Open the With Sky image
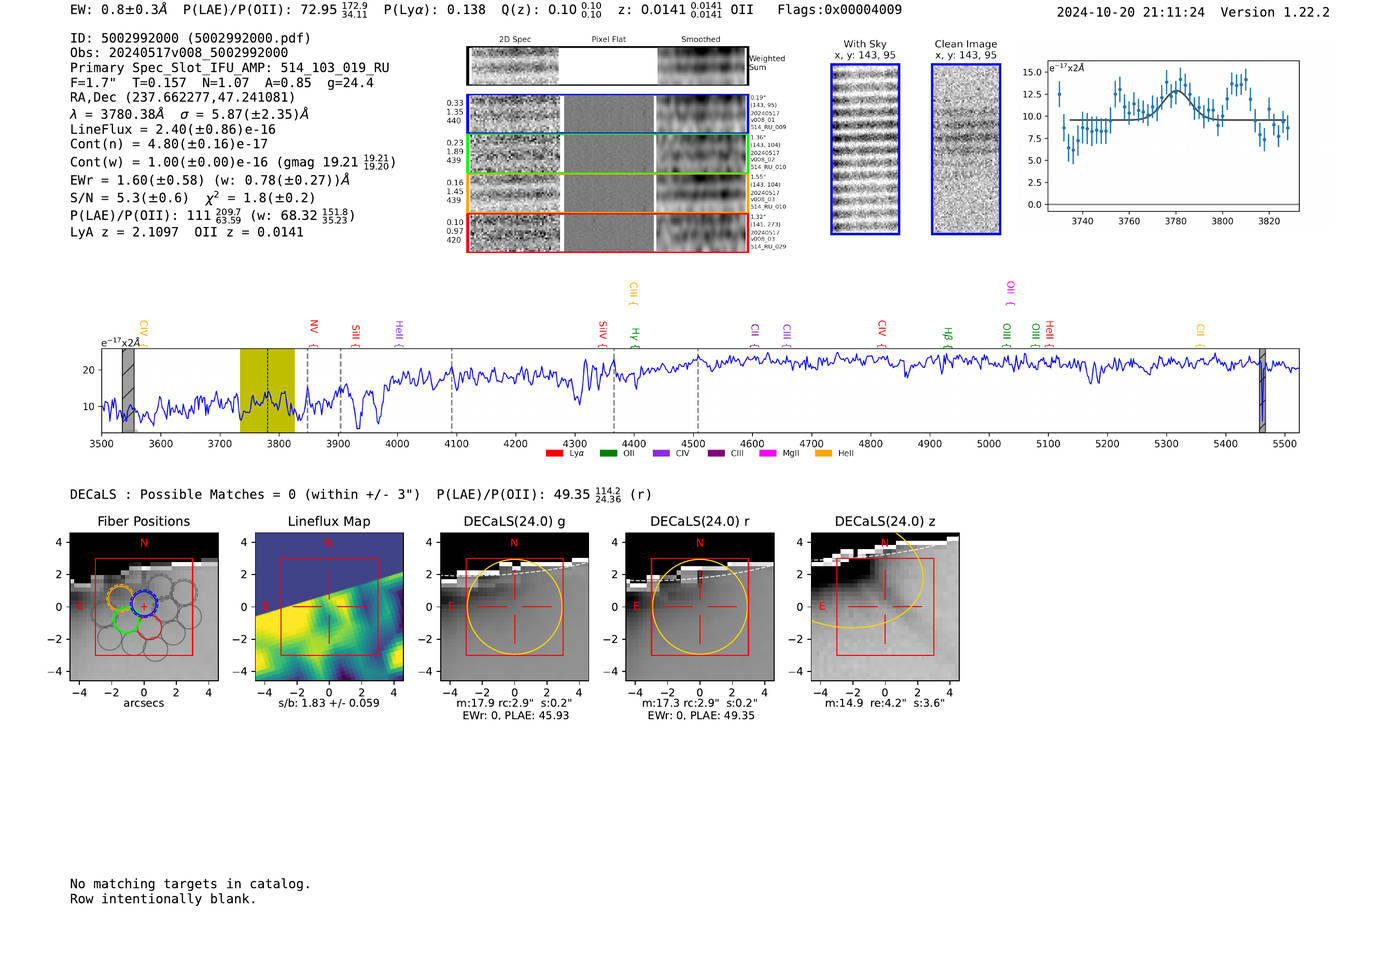The height and width of the screenshot is (953, 1400). pyautogui.click(x=865, y=149)
